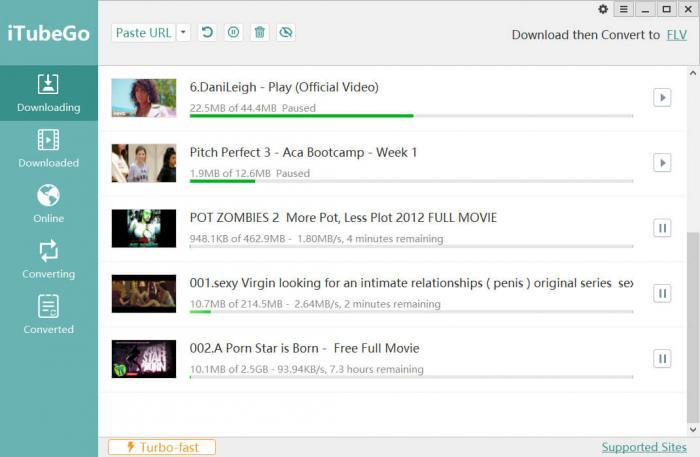Viewport: 700px width, 457px height.
Task: Resume the DaniLeigh Play download
Action: tap(662, 98)
